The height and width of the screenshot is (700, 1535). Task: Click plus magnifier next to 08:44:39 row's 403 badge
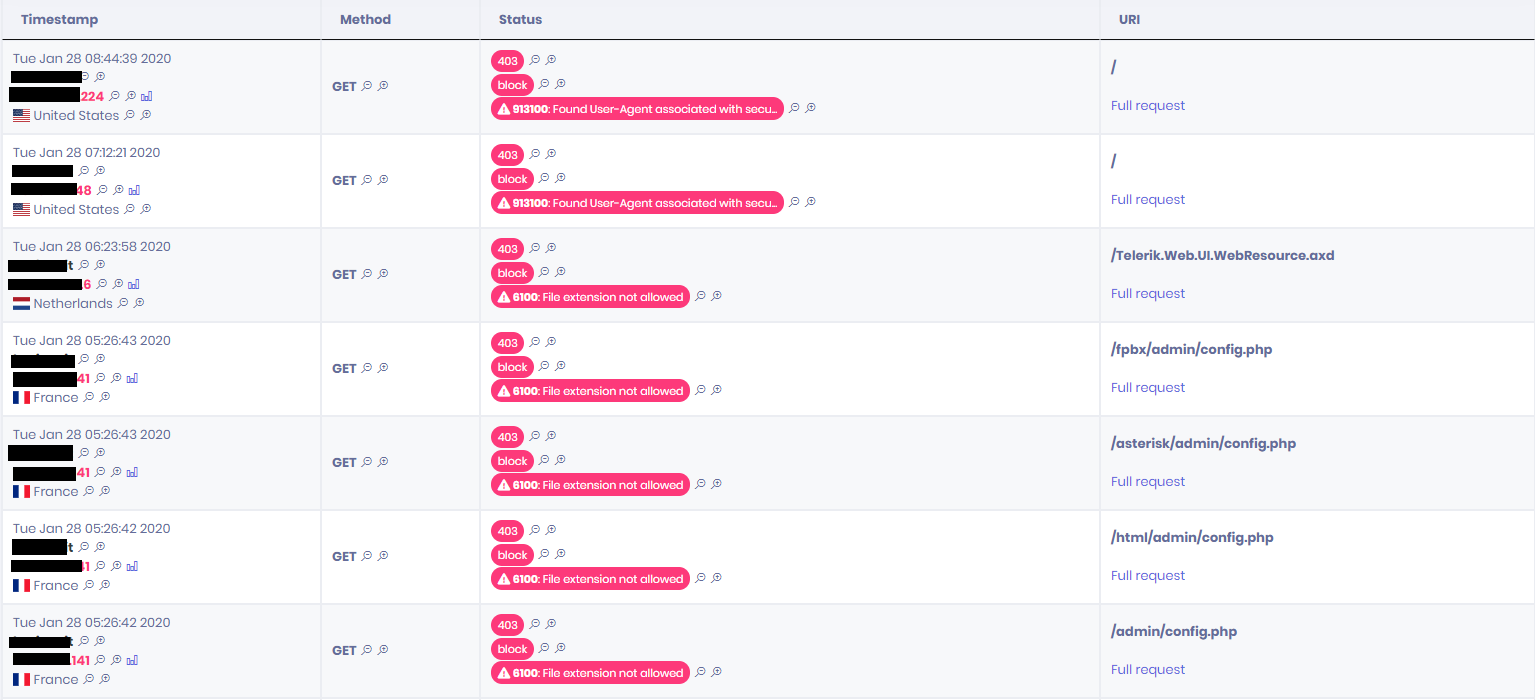550,60
